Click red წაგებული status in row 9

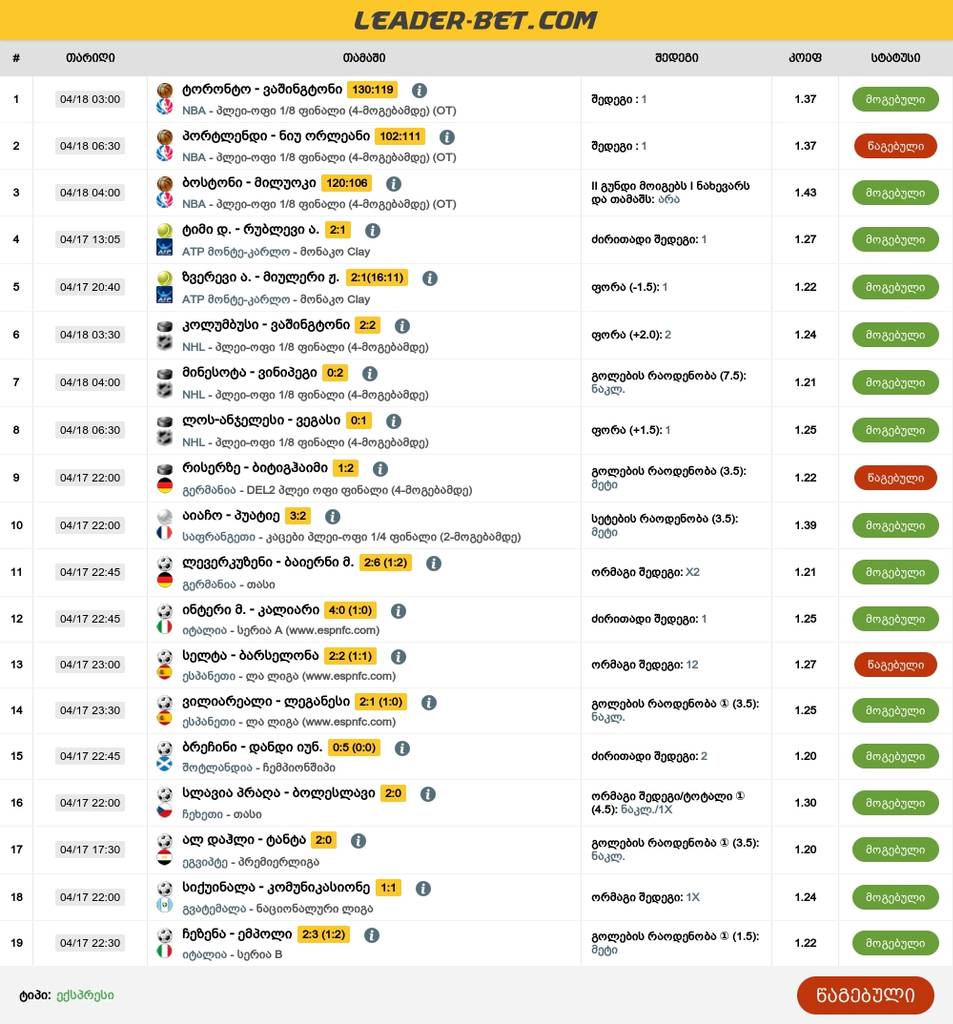point(896,478)
